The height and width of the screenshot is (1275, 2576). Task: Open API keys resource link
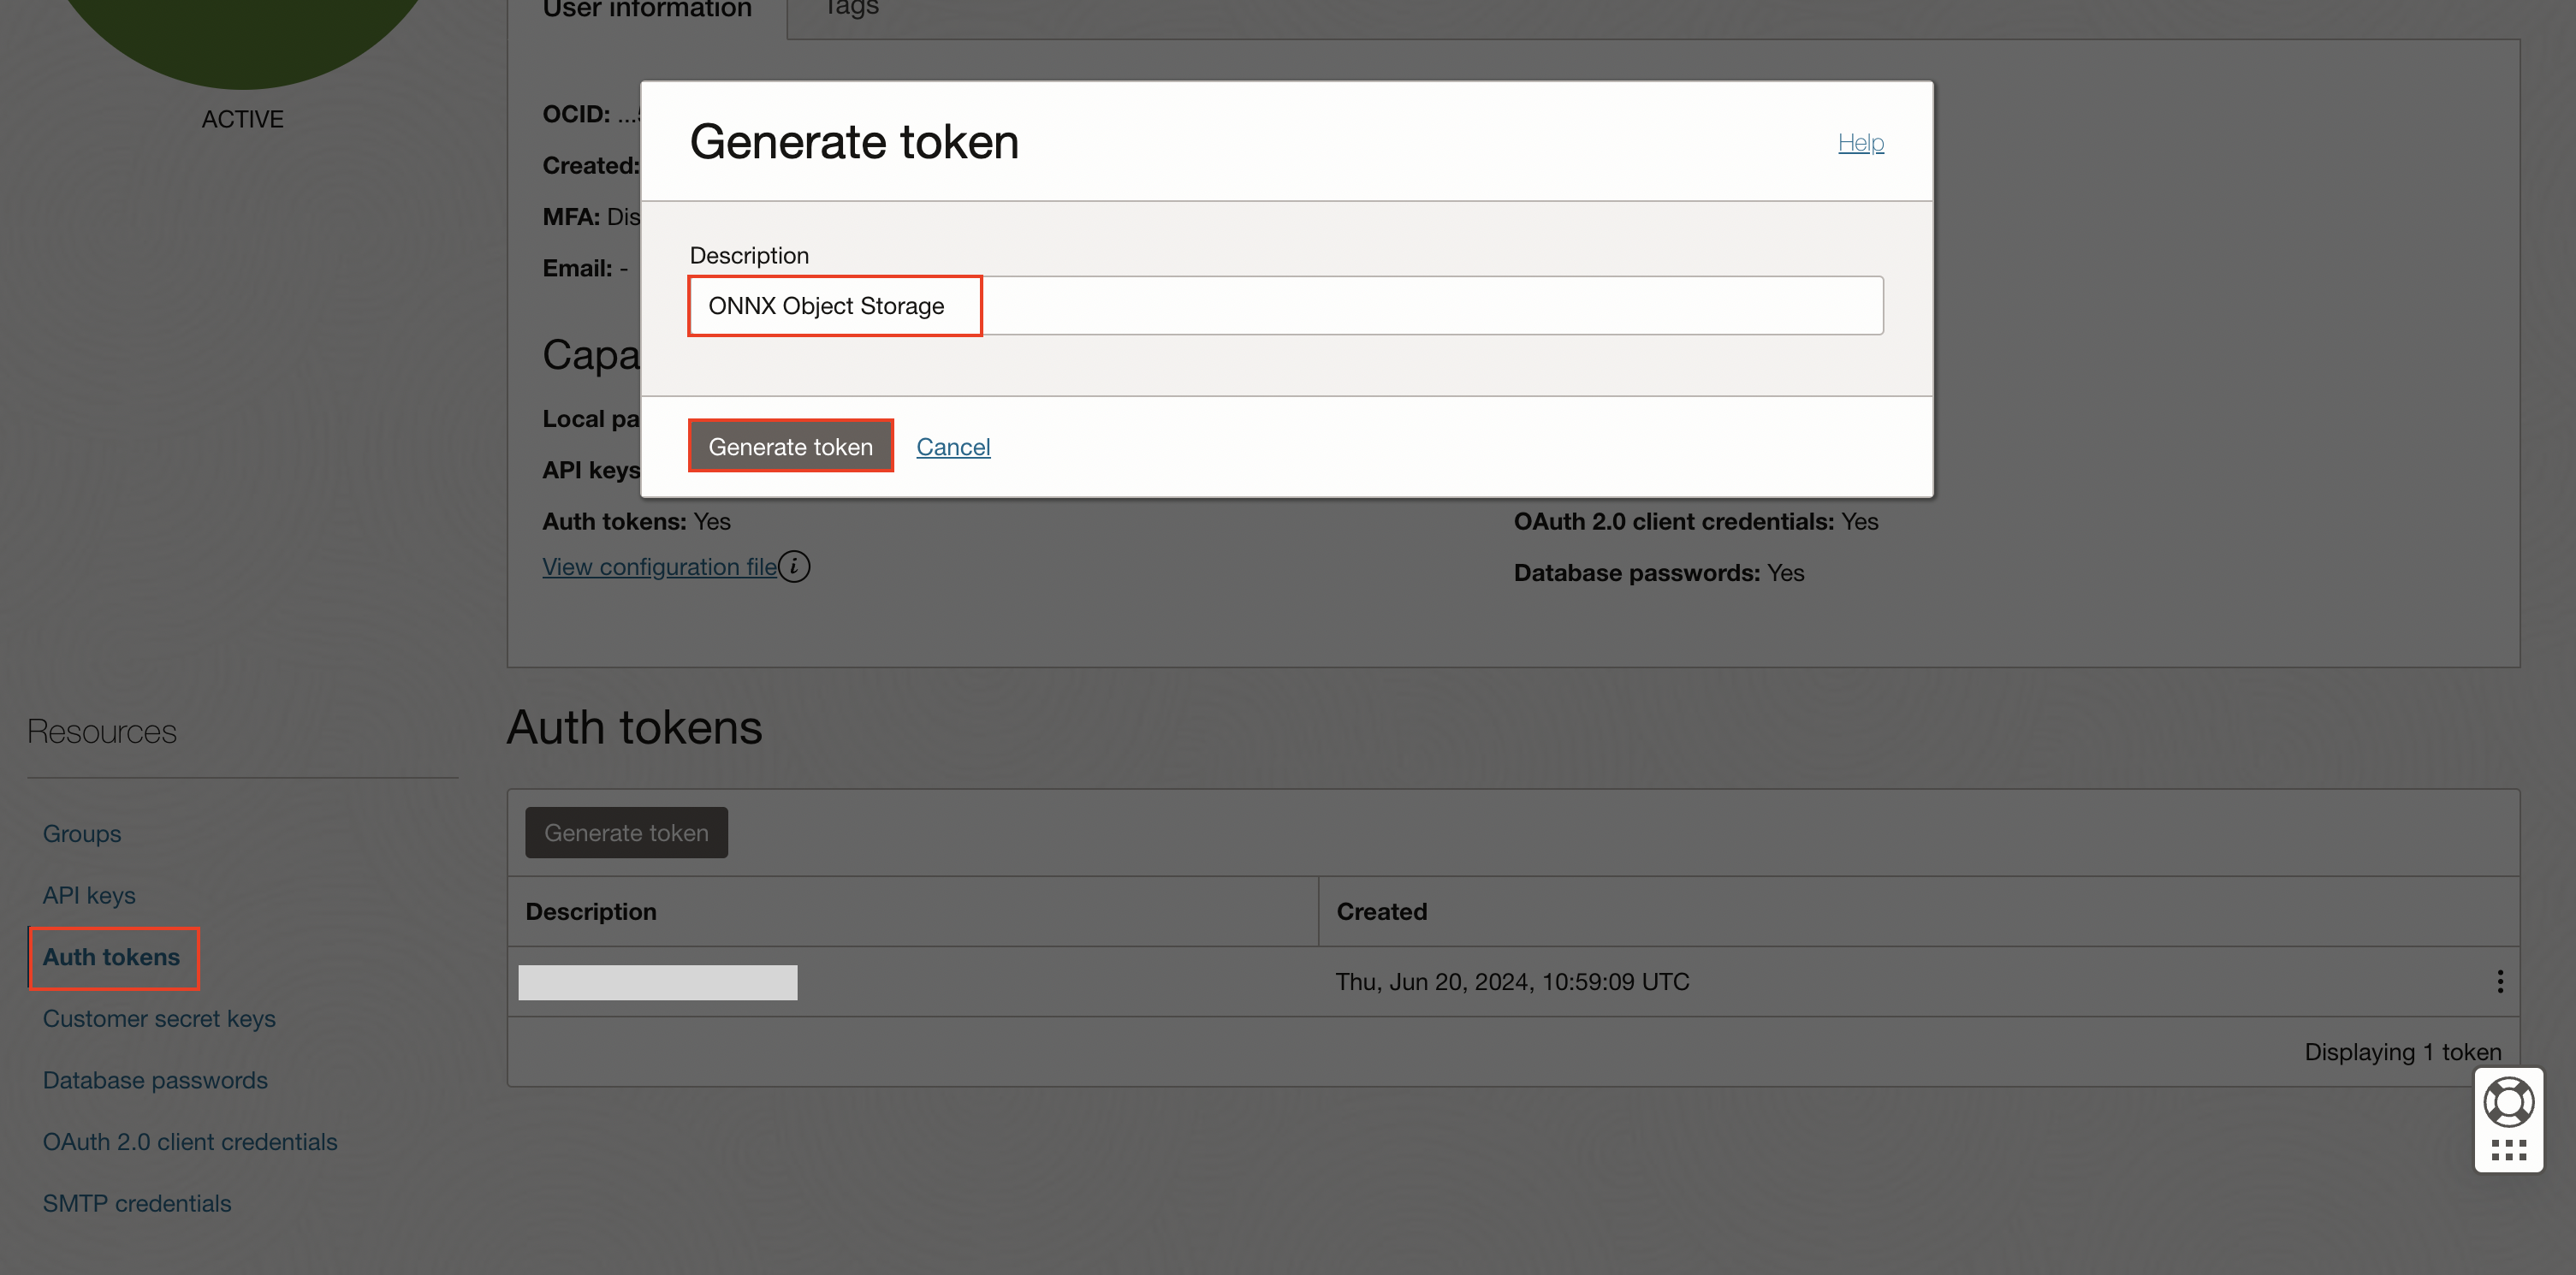89,895
